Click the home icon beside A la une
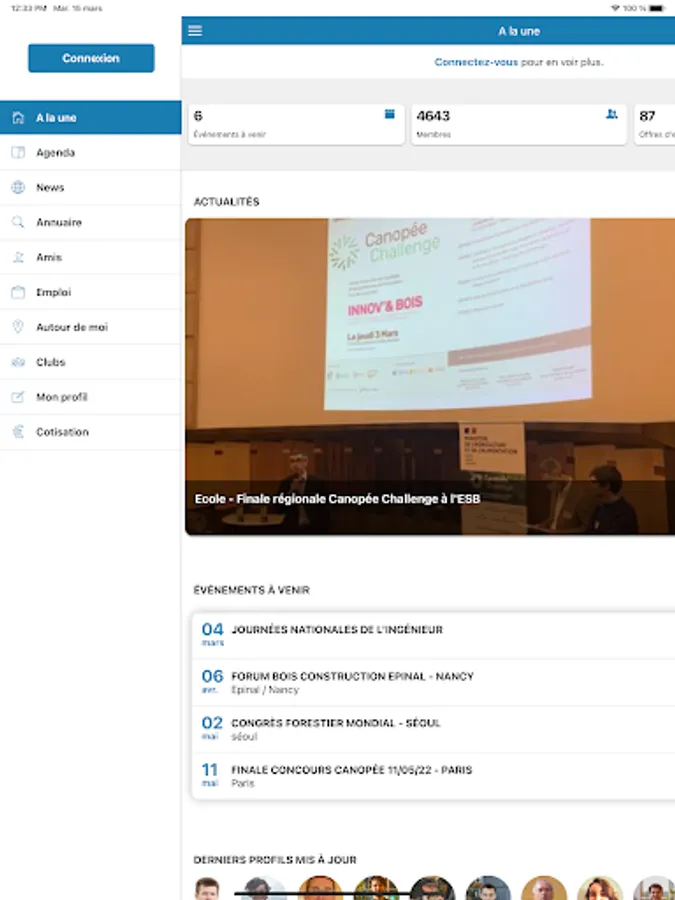The width and height of the screenshot is (675, 900). (x=18, y=118)
